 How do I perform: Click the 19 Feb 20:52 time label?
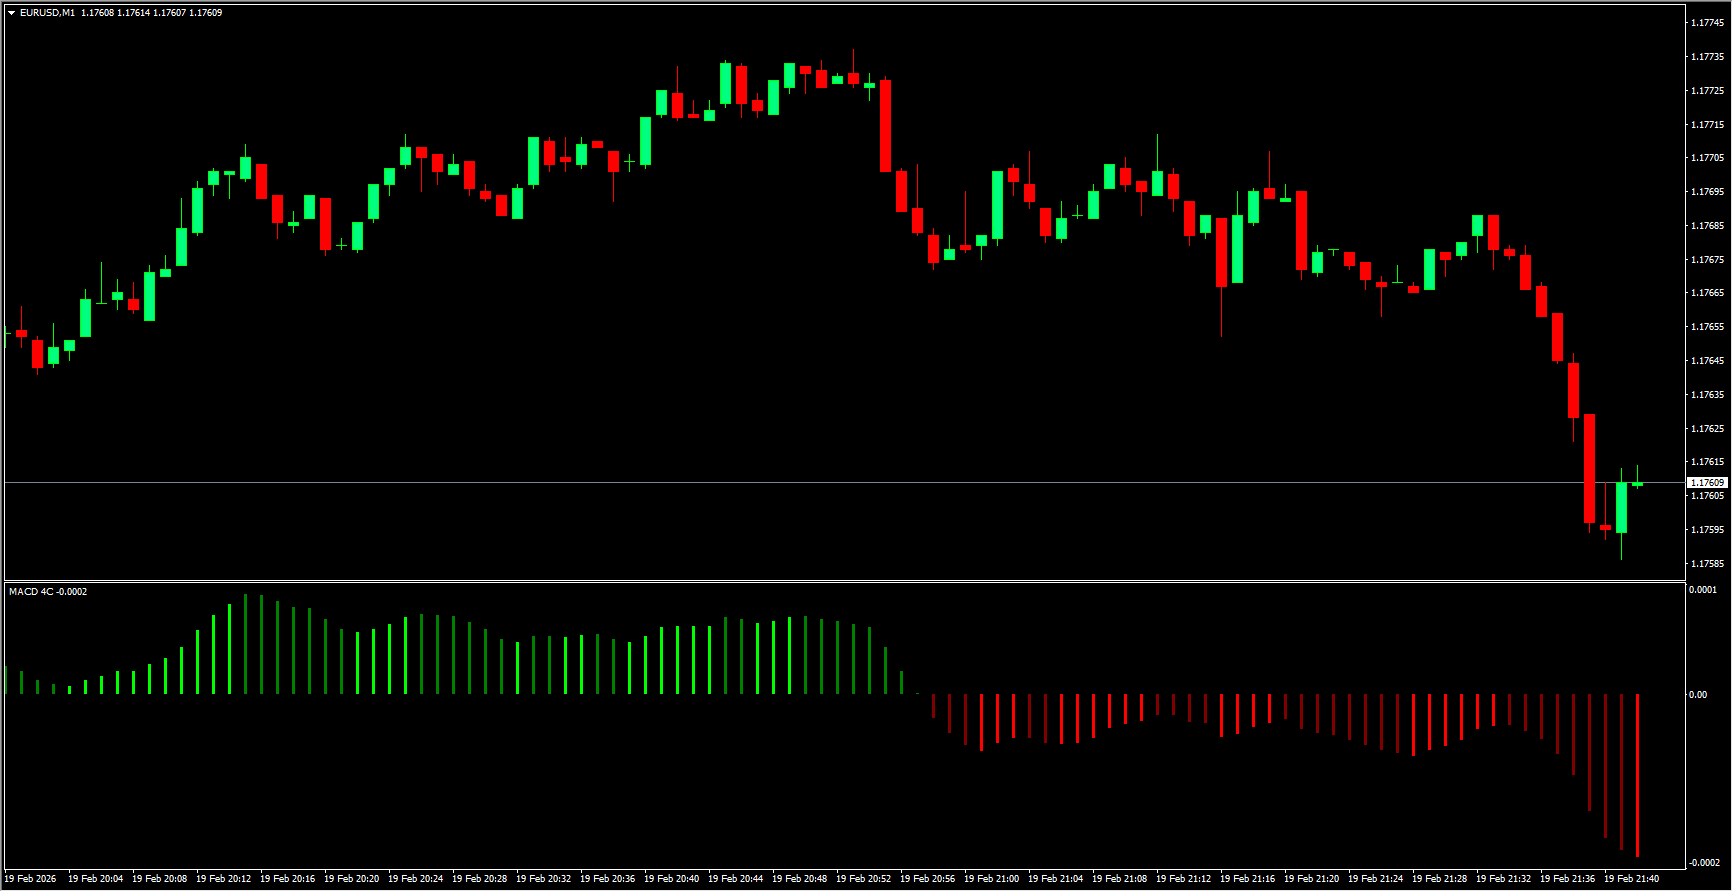864,879
